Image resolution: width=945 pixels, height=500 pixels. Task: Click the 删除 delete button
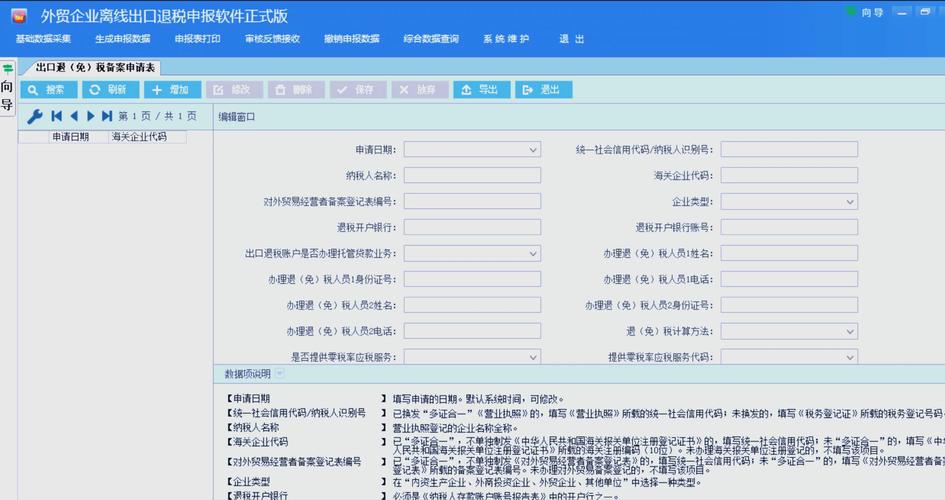[297, 90]
